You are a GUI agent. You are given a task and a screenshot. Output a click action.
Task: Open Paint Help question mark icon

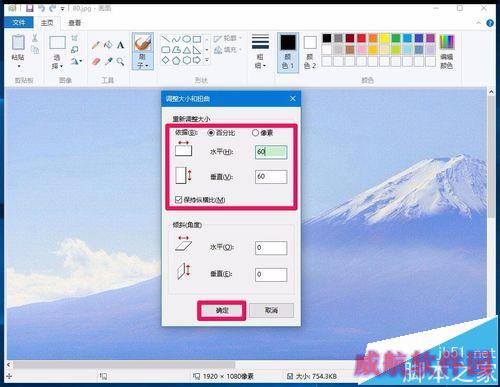point(490,23)
